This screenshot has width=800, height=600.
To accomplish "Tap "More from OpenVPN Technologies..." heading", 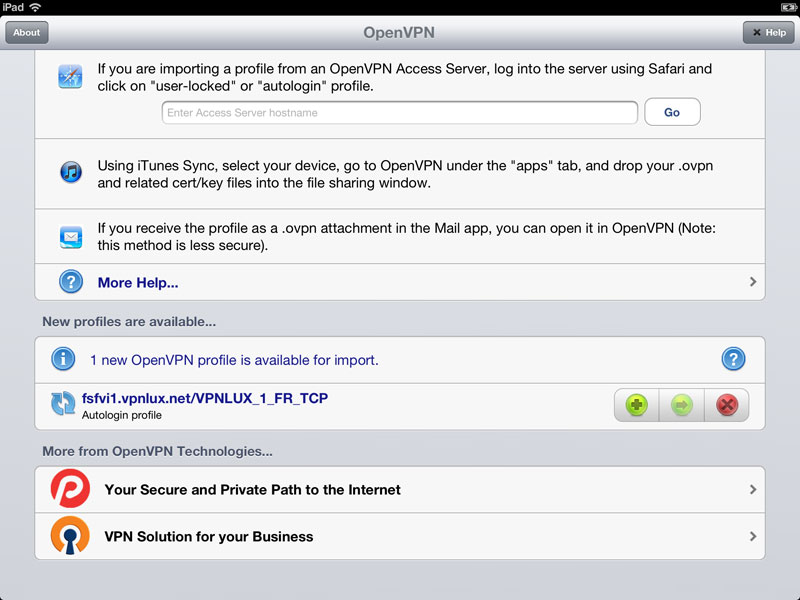I will click(x=157, y=452).
